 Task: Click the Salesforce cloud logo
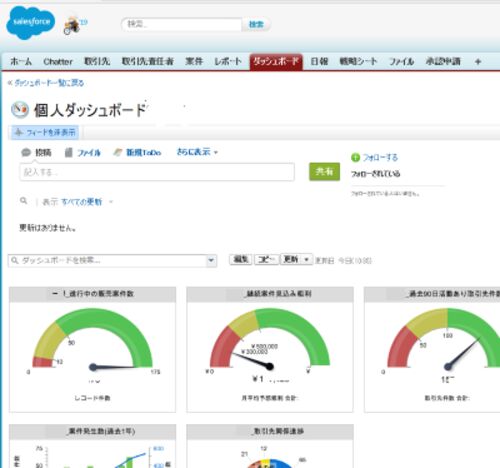[x=30, y=23]
